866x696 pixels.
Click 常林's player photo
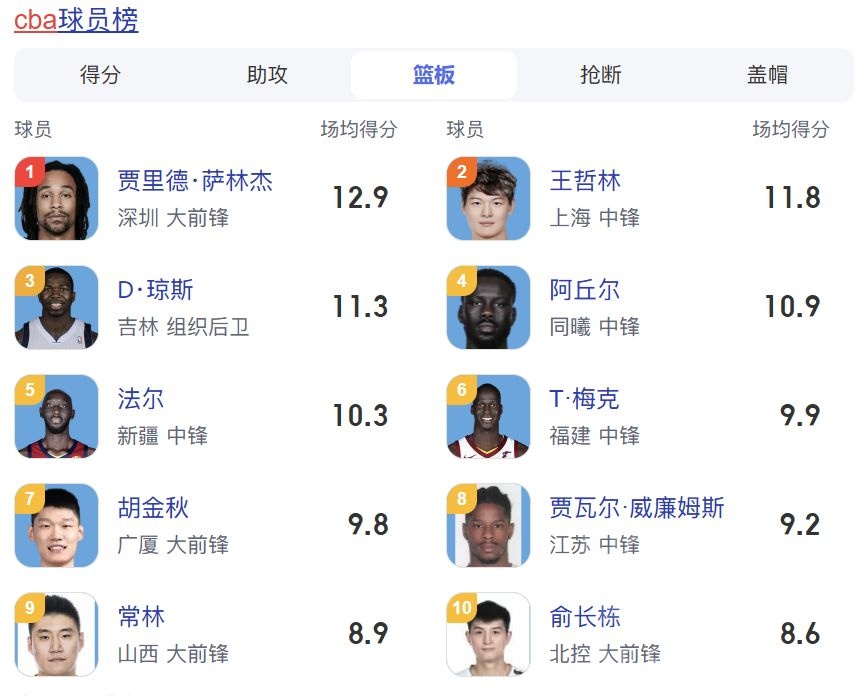click(x=57, y=634)
